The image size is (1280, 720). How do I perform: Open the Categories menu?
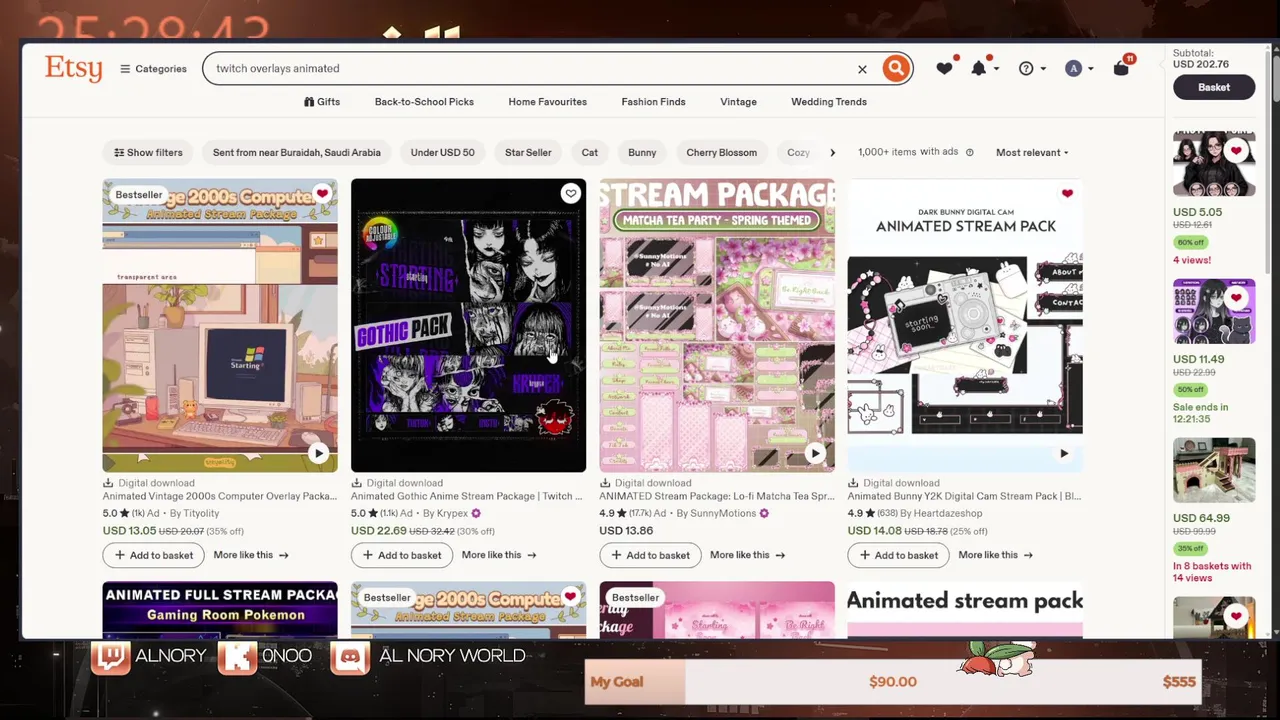pyautogui.click(x=153, y=69)
